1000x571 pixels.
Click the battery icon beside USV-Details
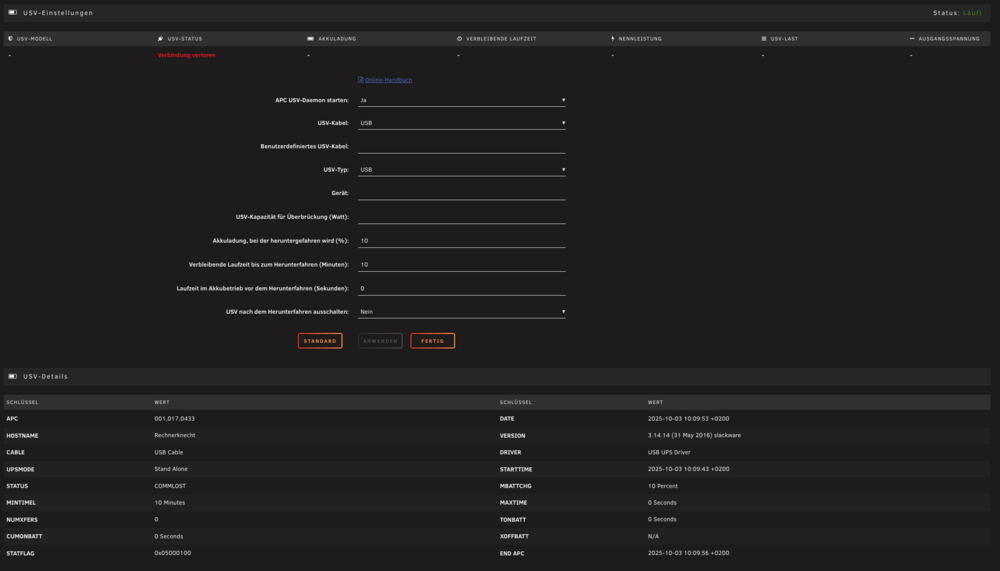[x=13, y=376]
